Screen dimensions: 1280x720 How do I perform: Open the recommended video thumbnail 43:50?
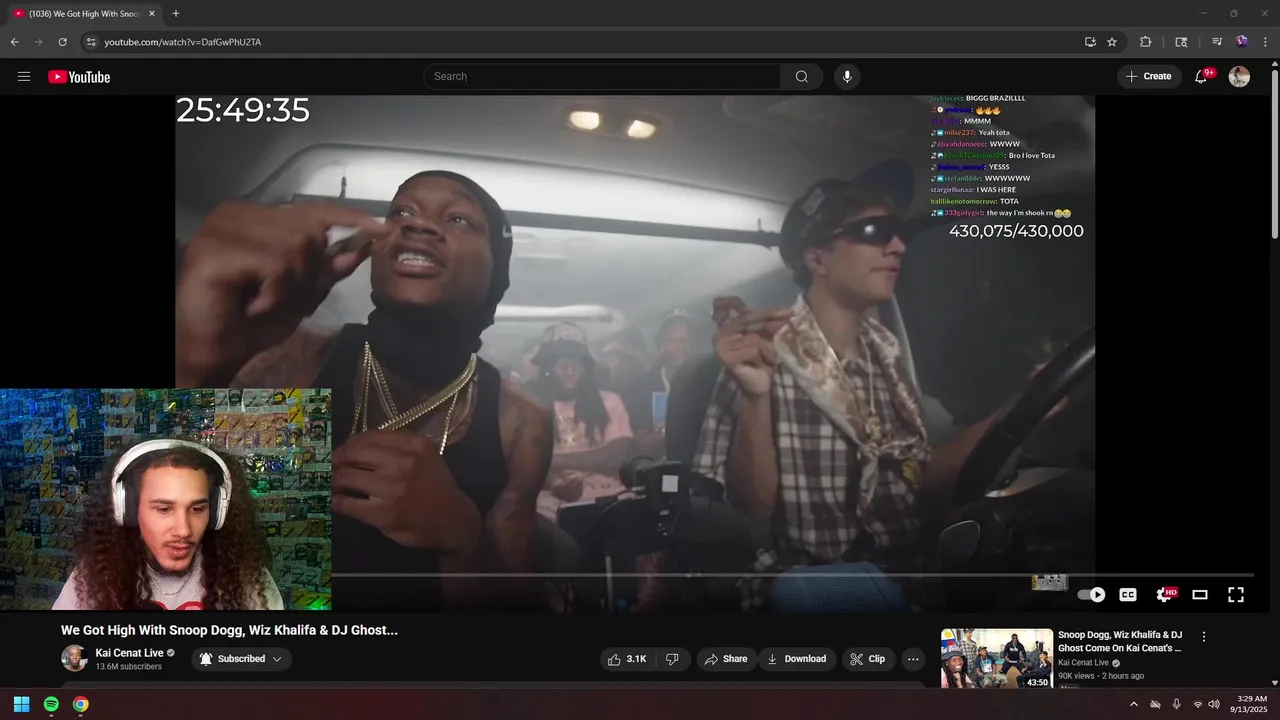click(x=997, y=658)
